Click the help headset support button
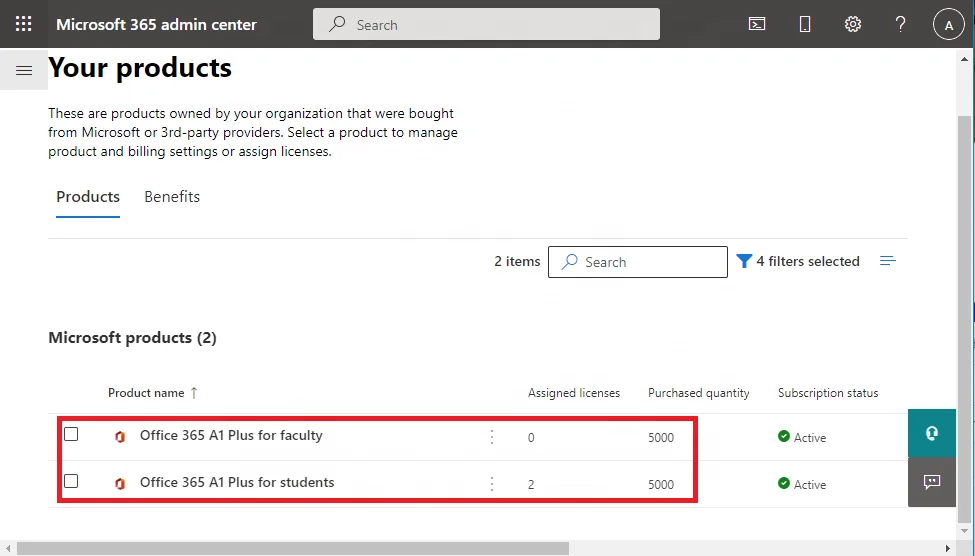975x556 pixels. pos(931,433)
